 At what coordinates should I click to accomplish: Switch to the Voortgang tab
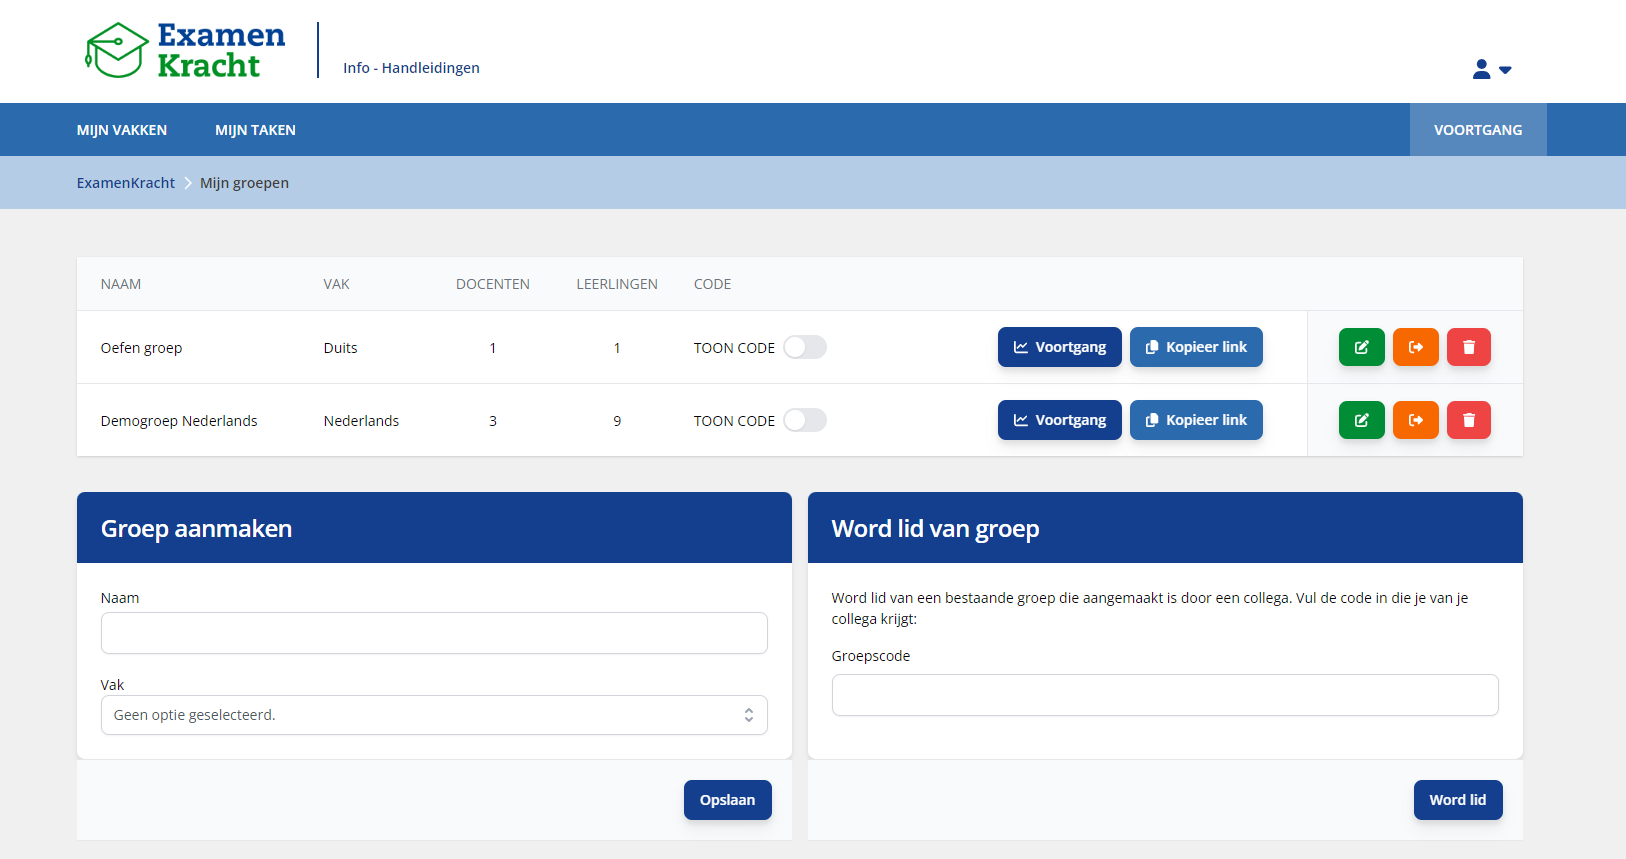click(1477, 130)
